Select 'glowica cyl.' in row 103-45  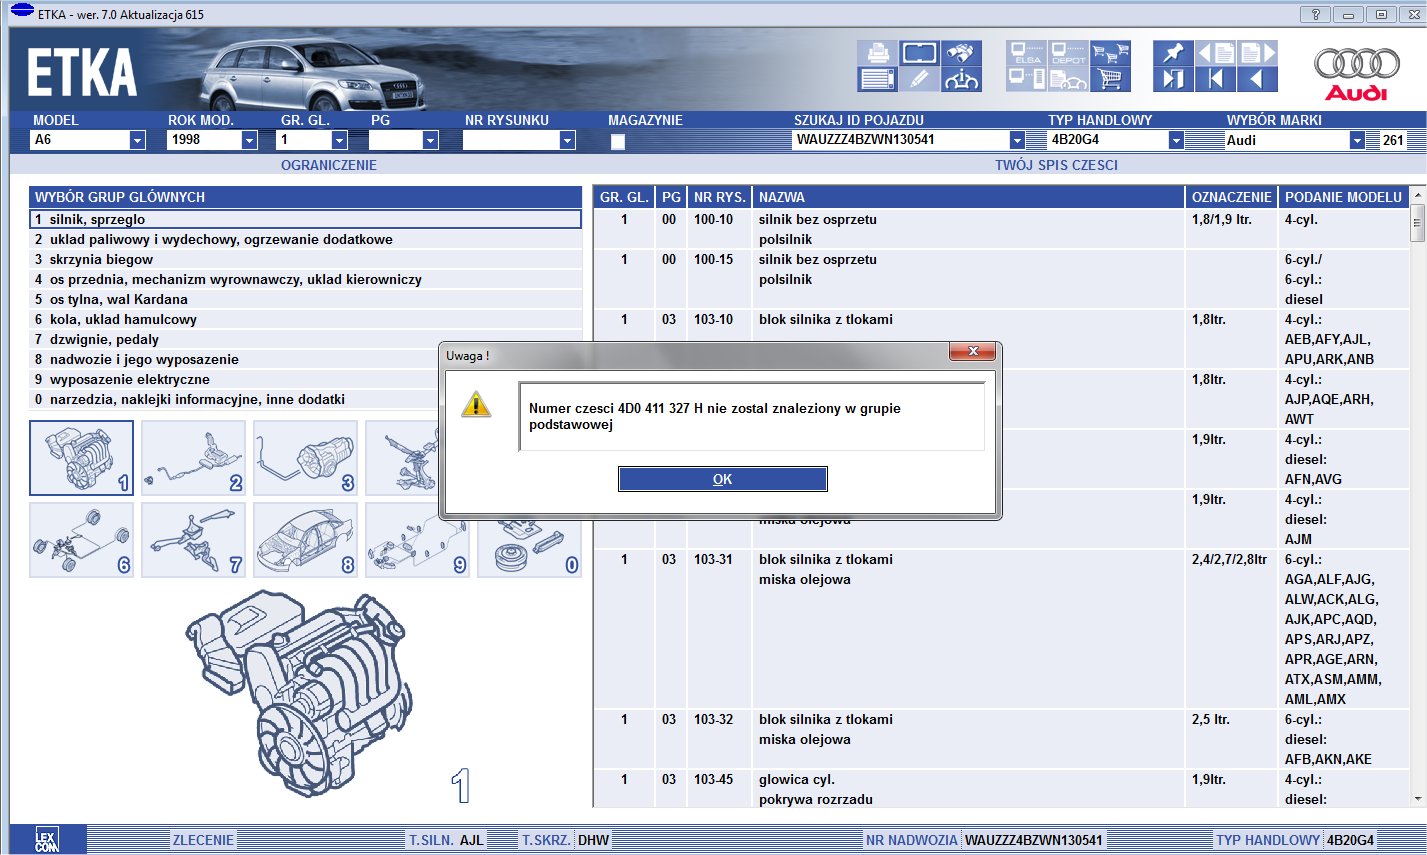click(796, 779)
